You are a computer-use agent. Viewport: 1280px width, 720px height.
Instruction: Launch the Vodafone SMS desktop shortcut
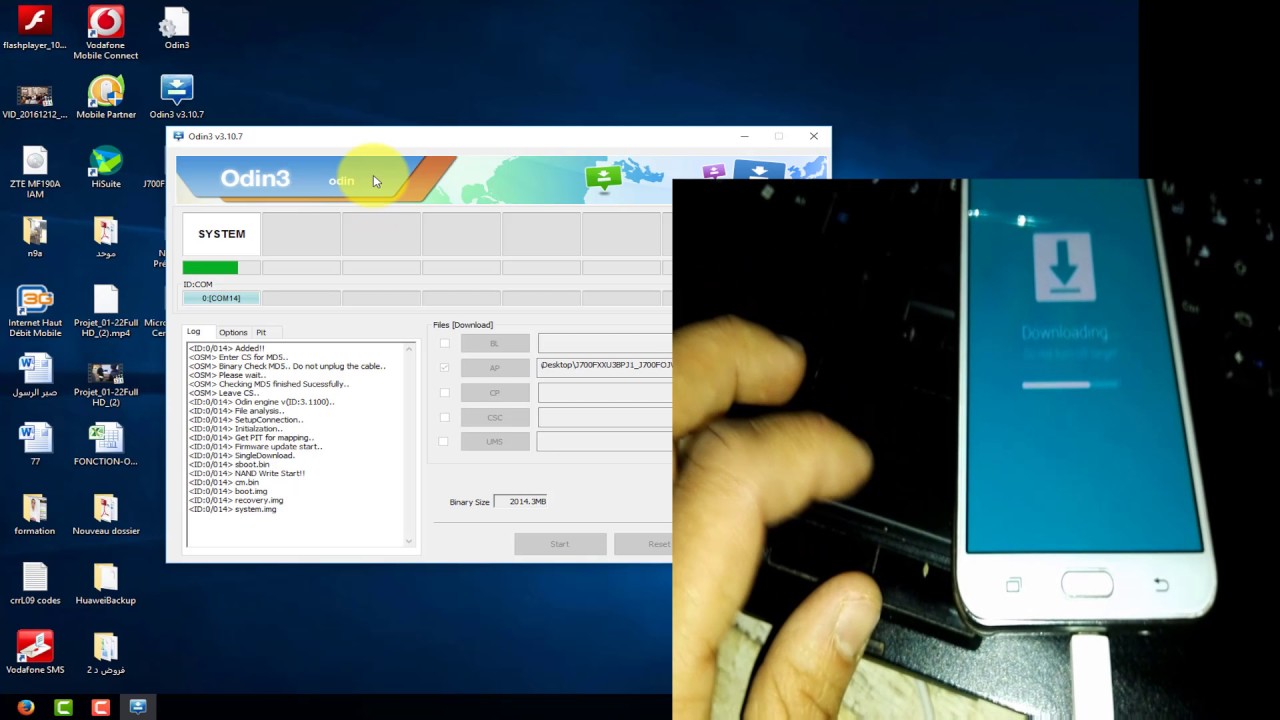pos(35,653)
